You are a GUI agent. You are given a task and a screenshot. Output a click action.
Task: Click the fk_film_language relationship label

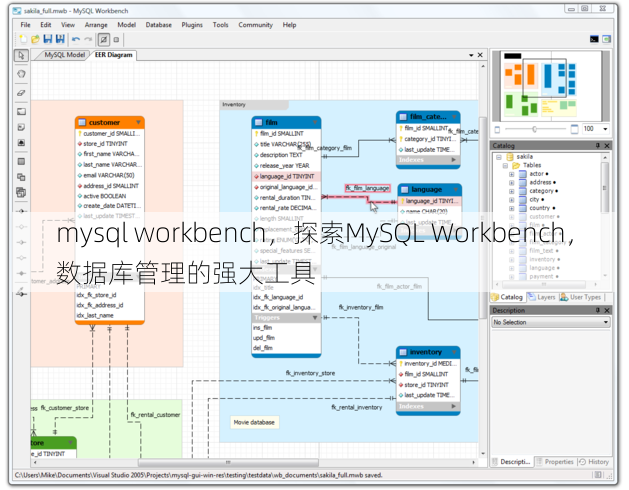click(367, 188)
